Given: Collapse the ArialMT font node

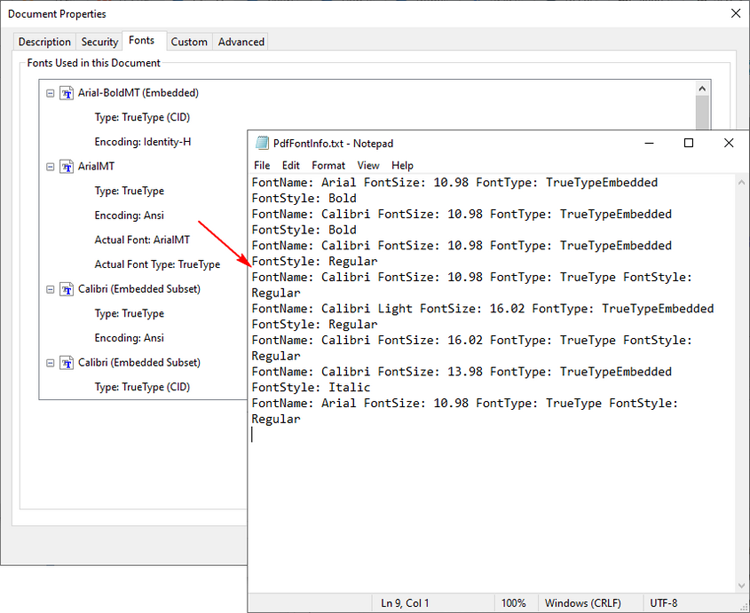Looking at the screenshot, I should 50,167.
